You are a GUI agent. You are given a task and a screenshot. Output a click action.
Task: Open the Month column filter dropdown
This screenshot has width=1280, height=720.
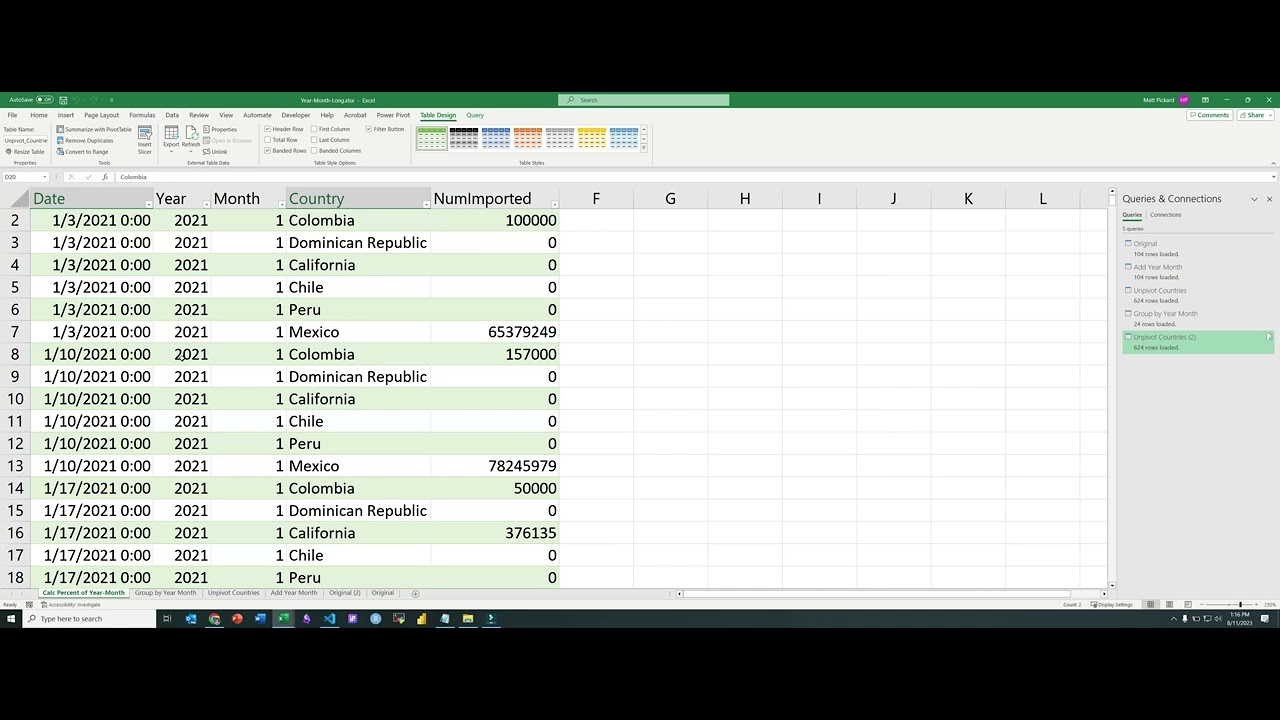(x=280, y=204)
